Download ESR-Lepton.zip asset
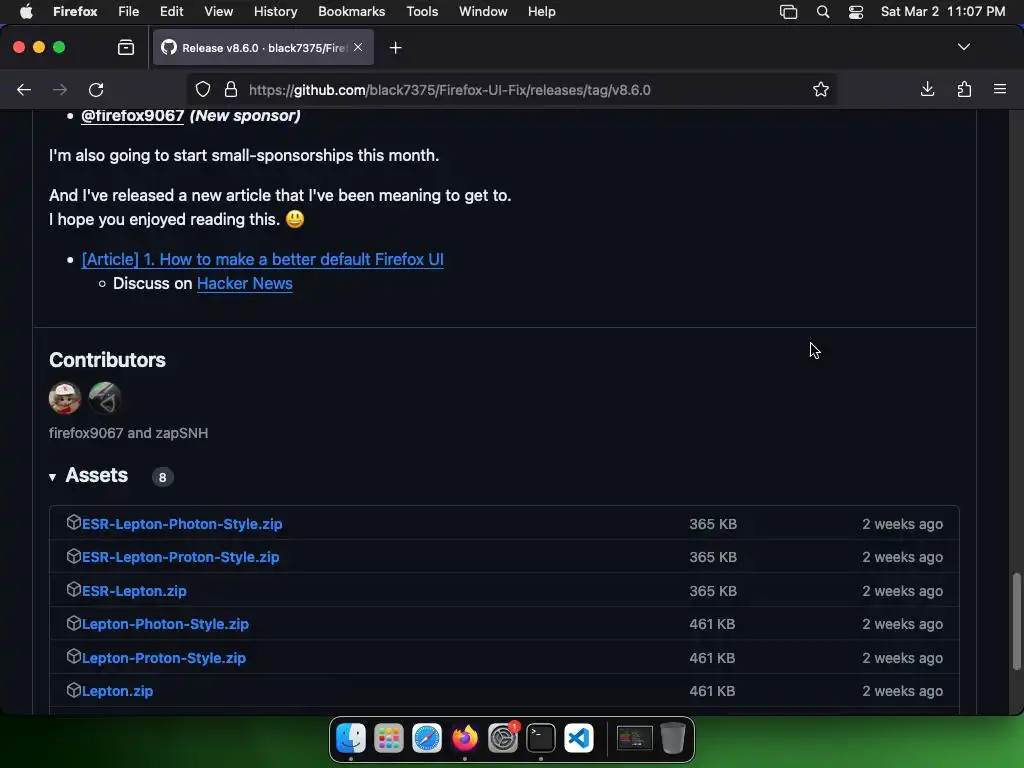Image resolution: width=1024 pixels, height=768 pixels. tap(134, 591)
